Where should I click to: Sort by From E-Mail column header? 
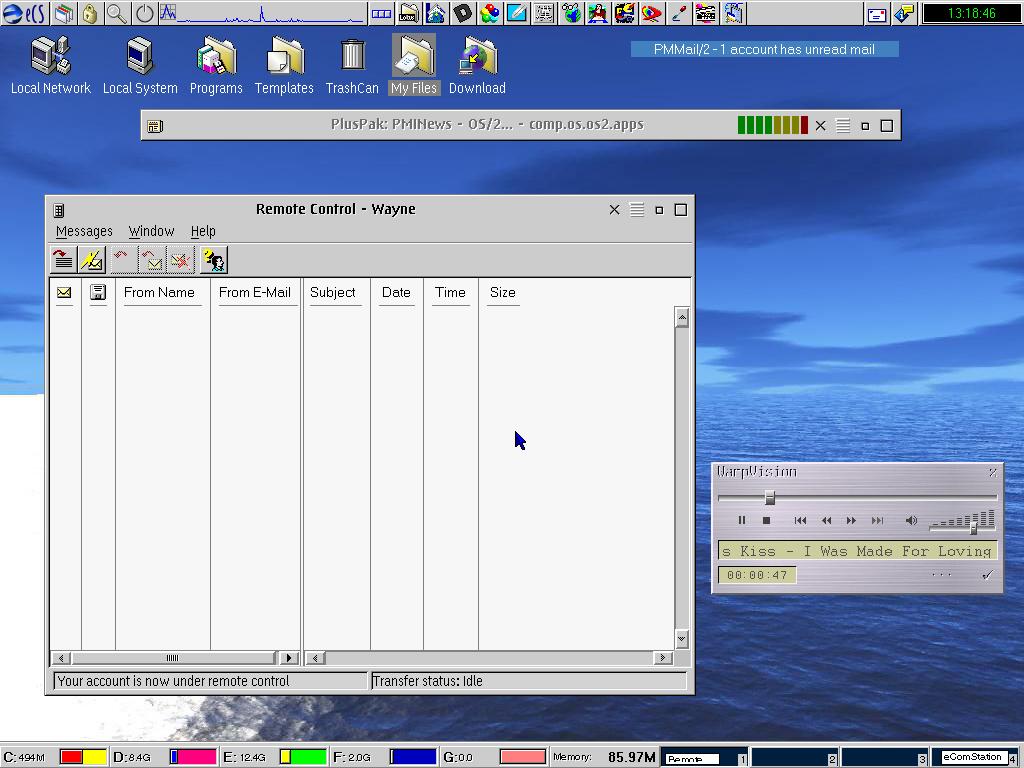(x=255, y=293)
